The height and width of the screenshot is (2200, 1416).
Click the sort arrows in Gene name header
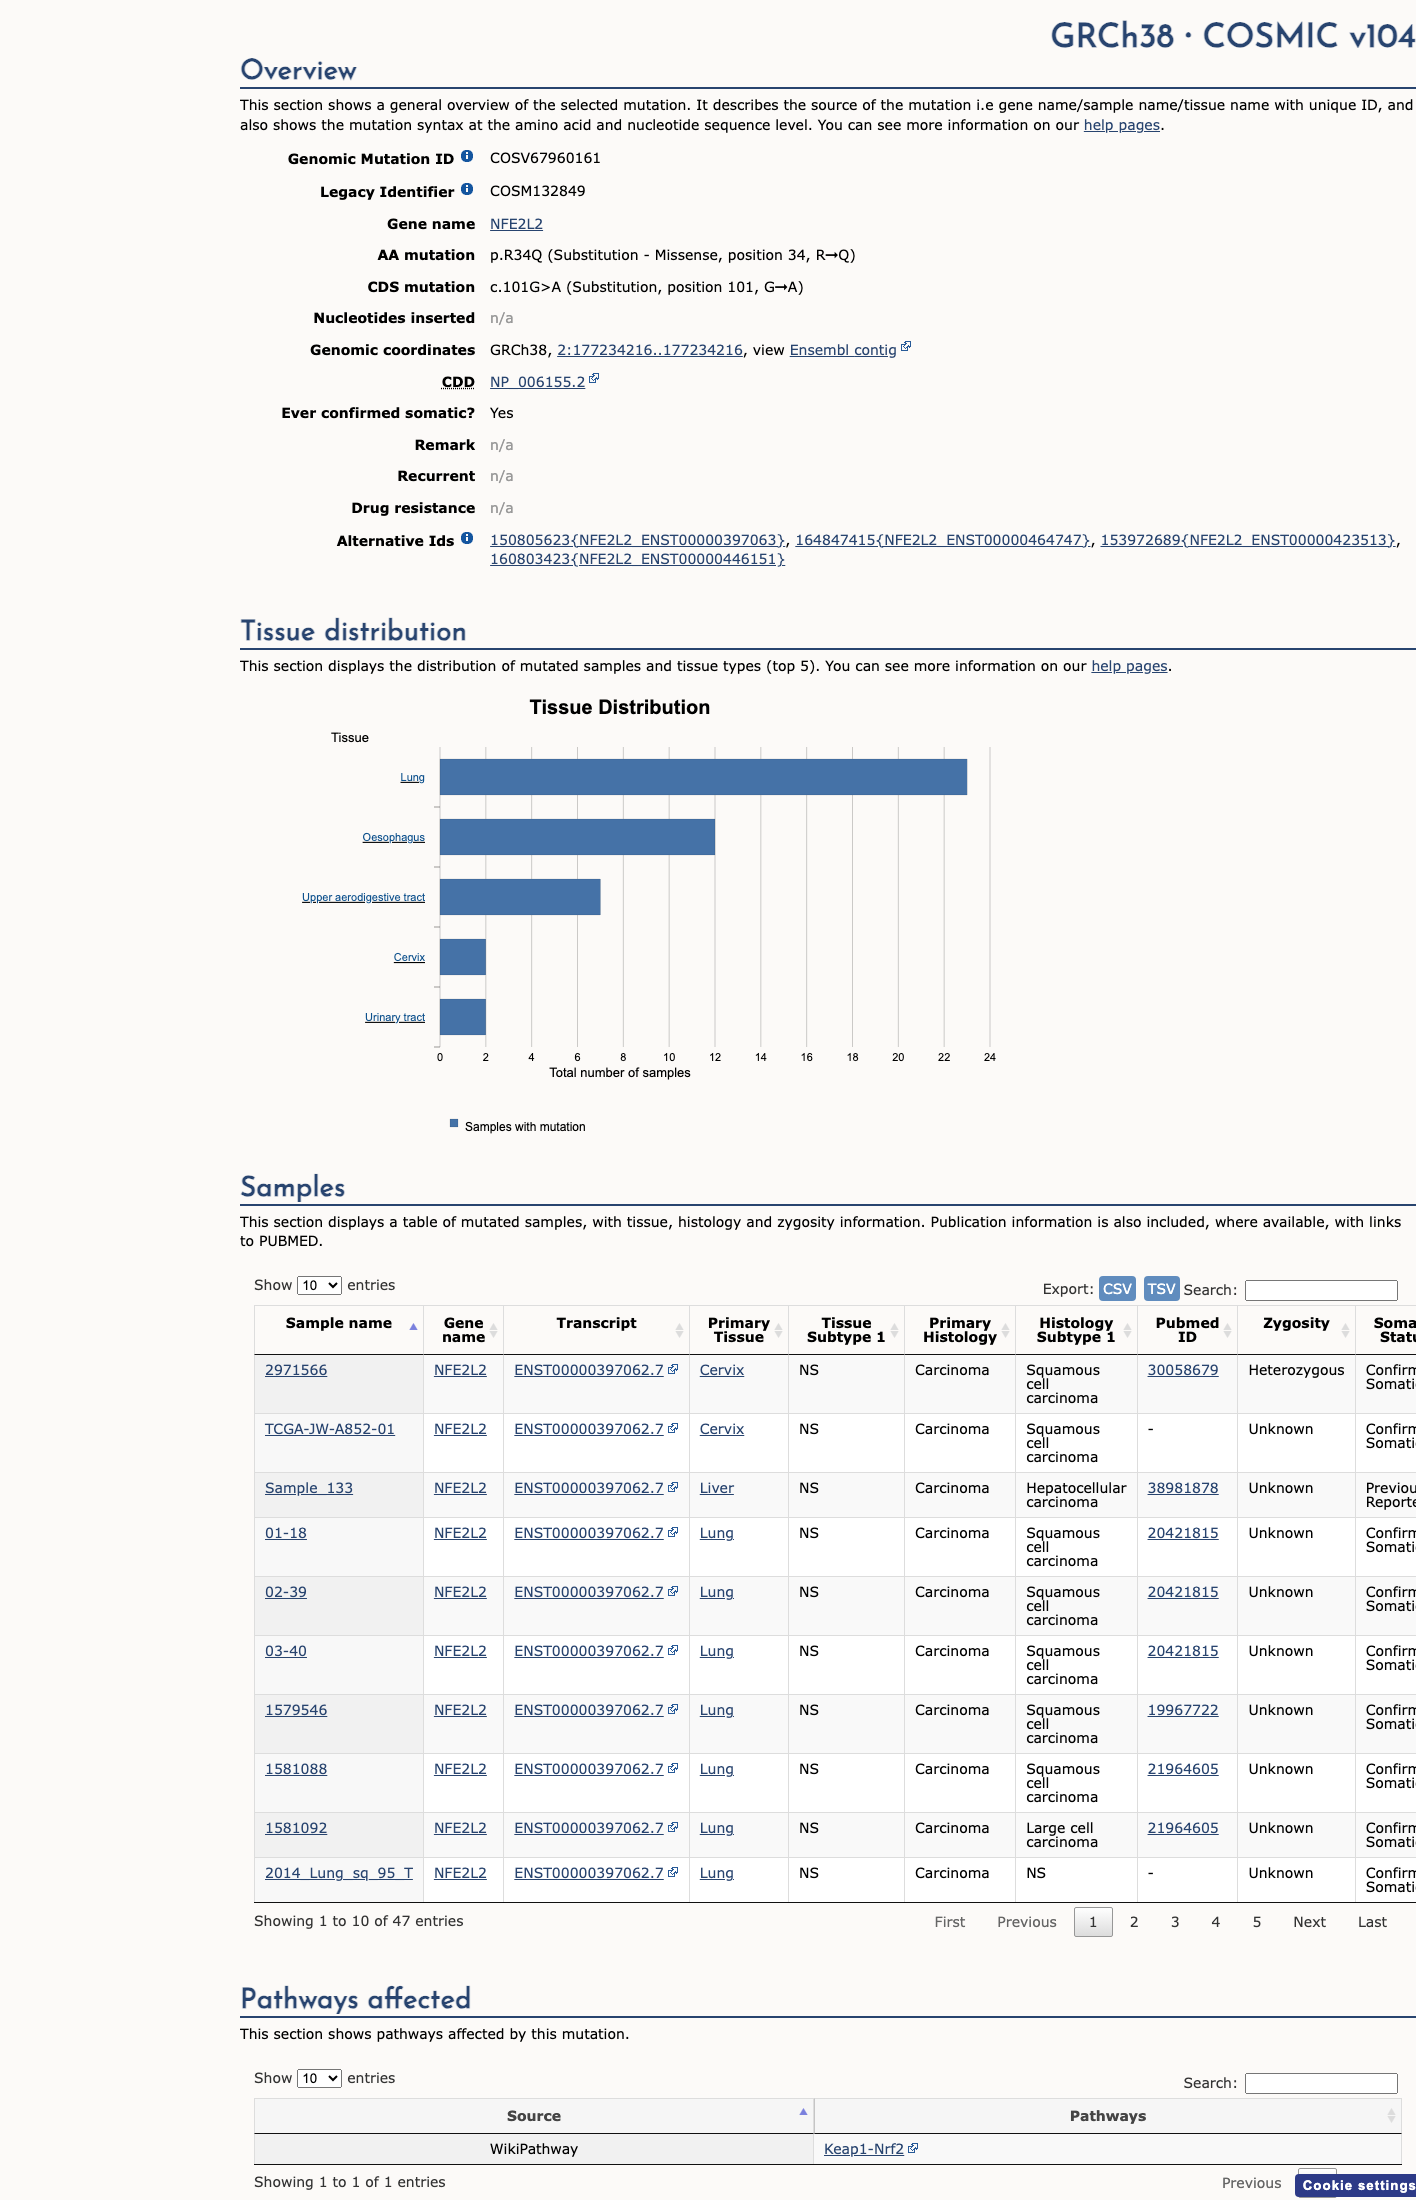pyautogui.click(x=493, y=1330)
